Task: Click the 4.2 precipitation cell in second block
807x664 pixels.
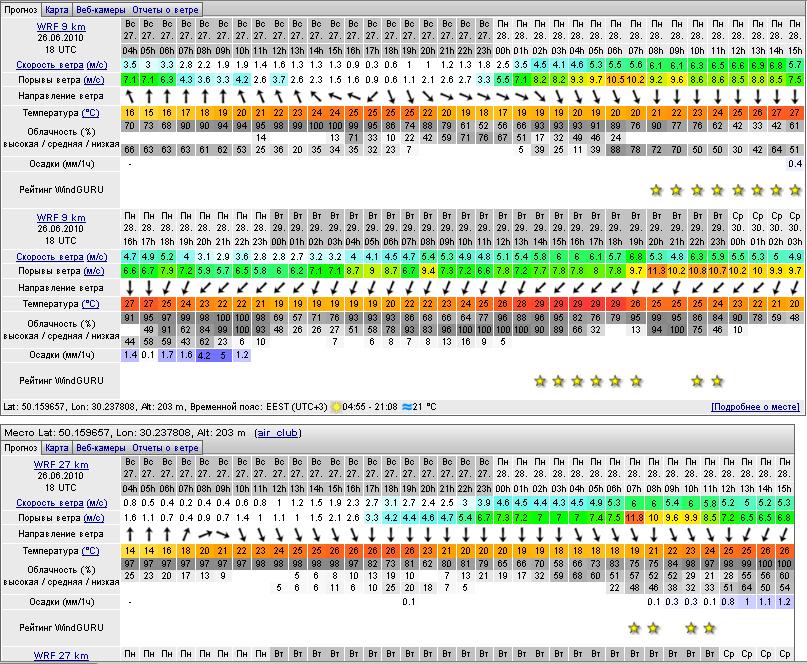Action: coord(205,355)
